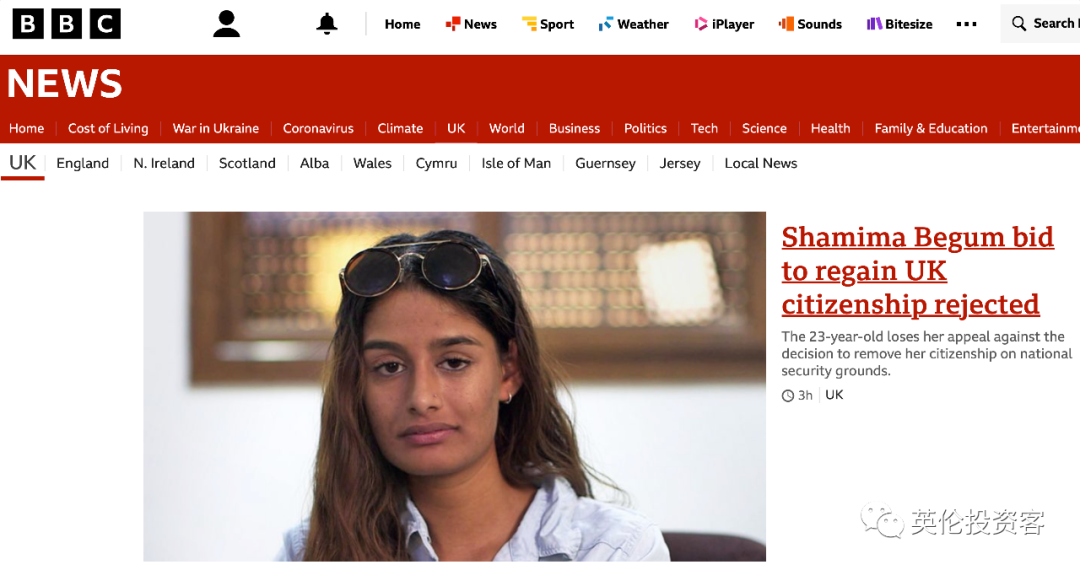1080x570 pixels.
Task: Go to BBC iPlayer
Action: (724, 24)
